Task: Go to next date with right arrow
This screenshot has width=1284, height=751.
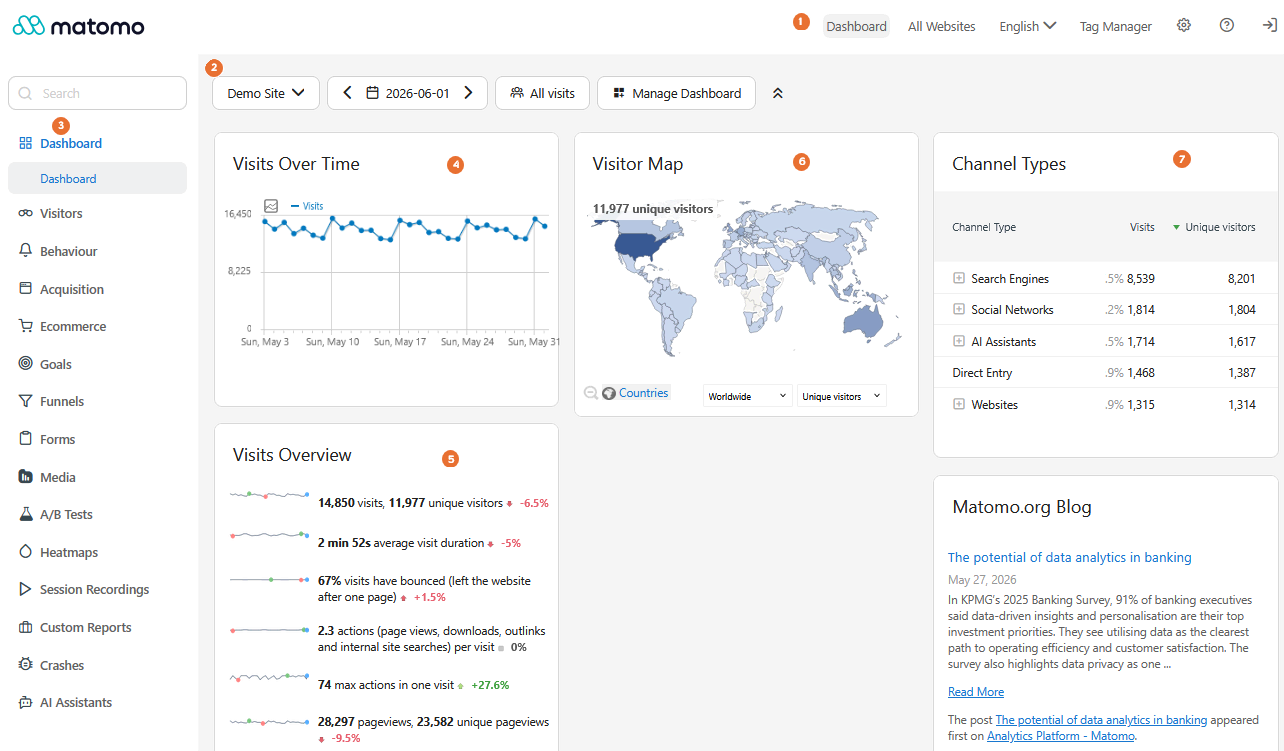Action: pos(468,93)
